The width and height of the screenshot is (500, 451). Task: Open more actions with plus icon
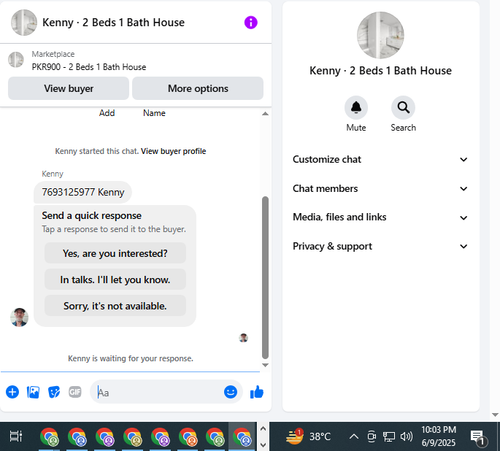[x=12, y=392]
